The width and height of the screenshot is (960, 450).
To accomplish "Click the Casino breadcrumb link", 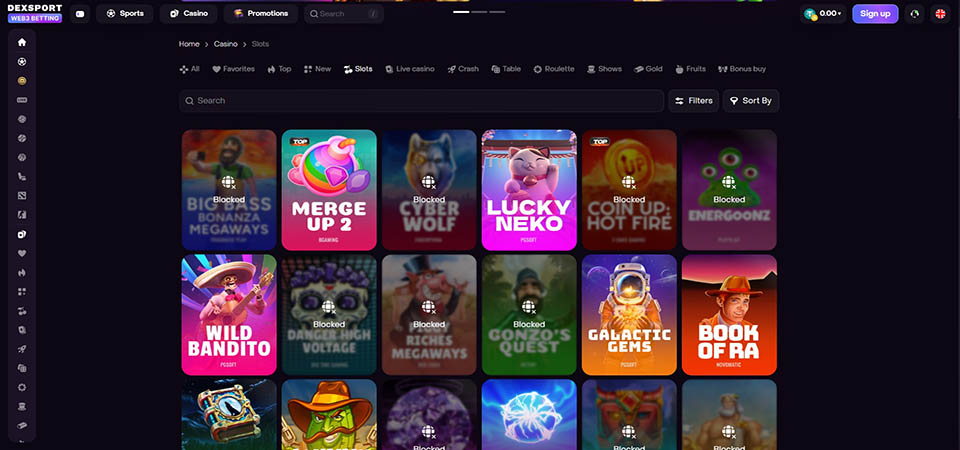I will tap(225, 44).
